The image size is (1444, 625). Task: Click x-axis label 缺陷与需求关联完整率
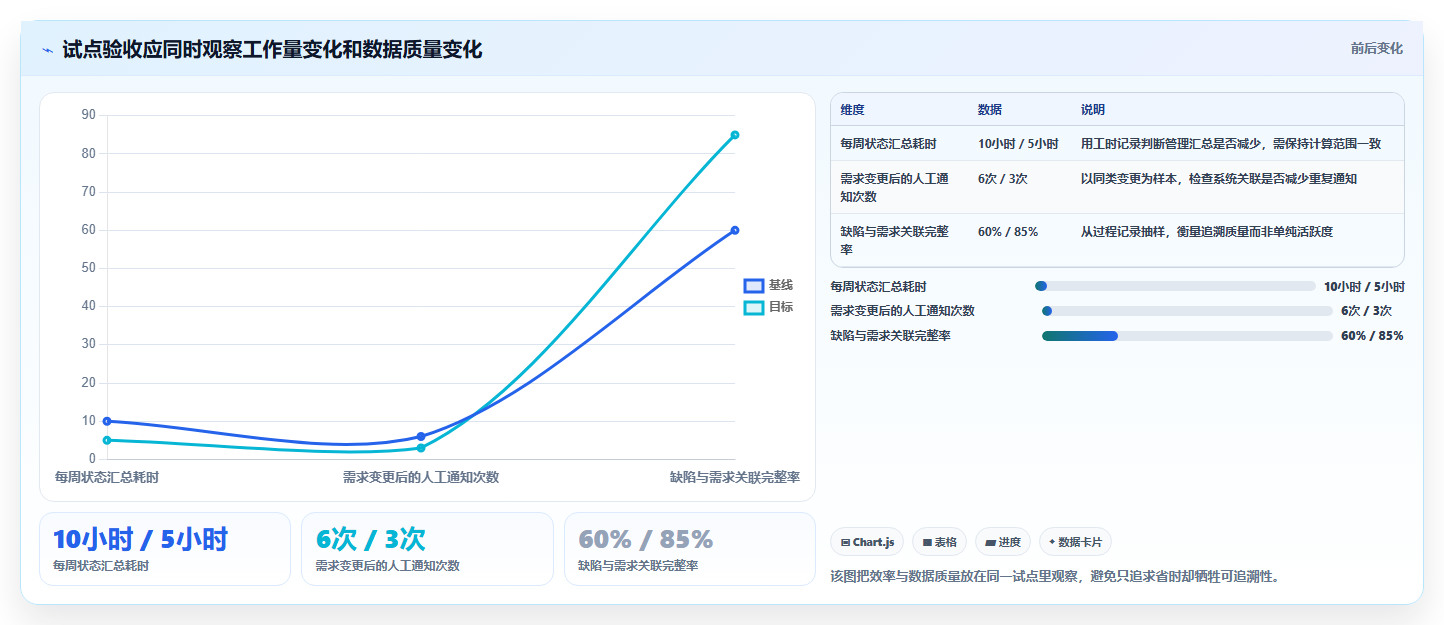(735, 477)
